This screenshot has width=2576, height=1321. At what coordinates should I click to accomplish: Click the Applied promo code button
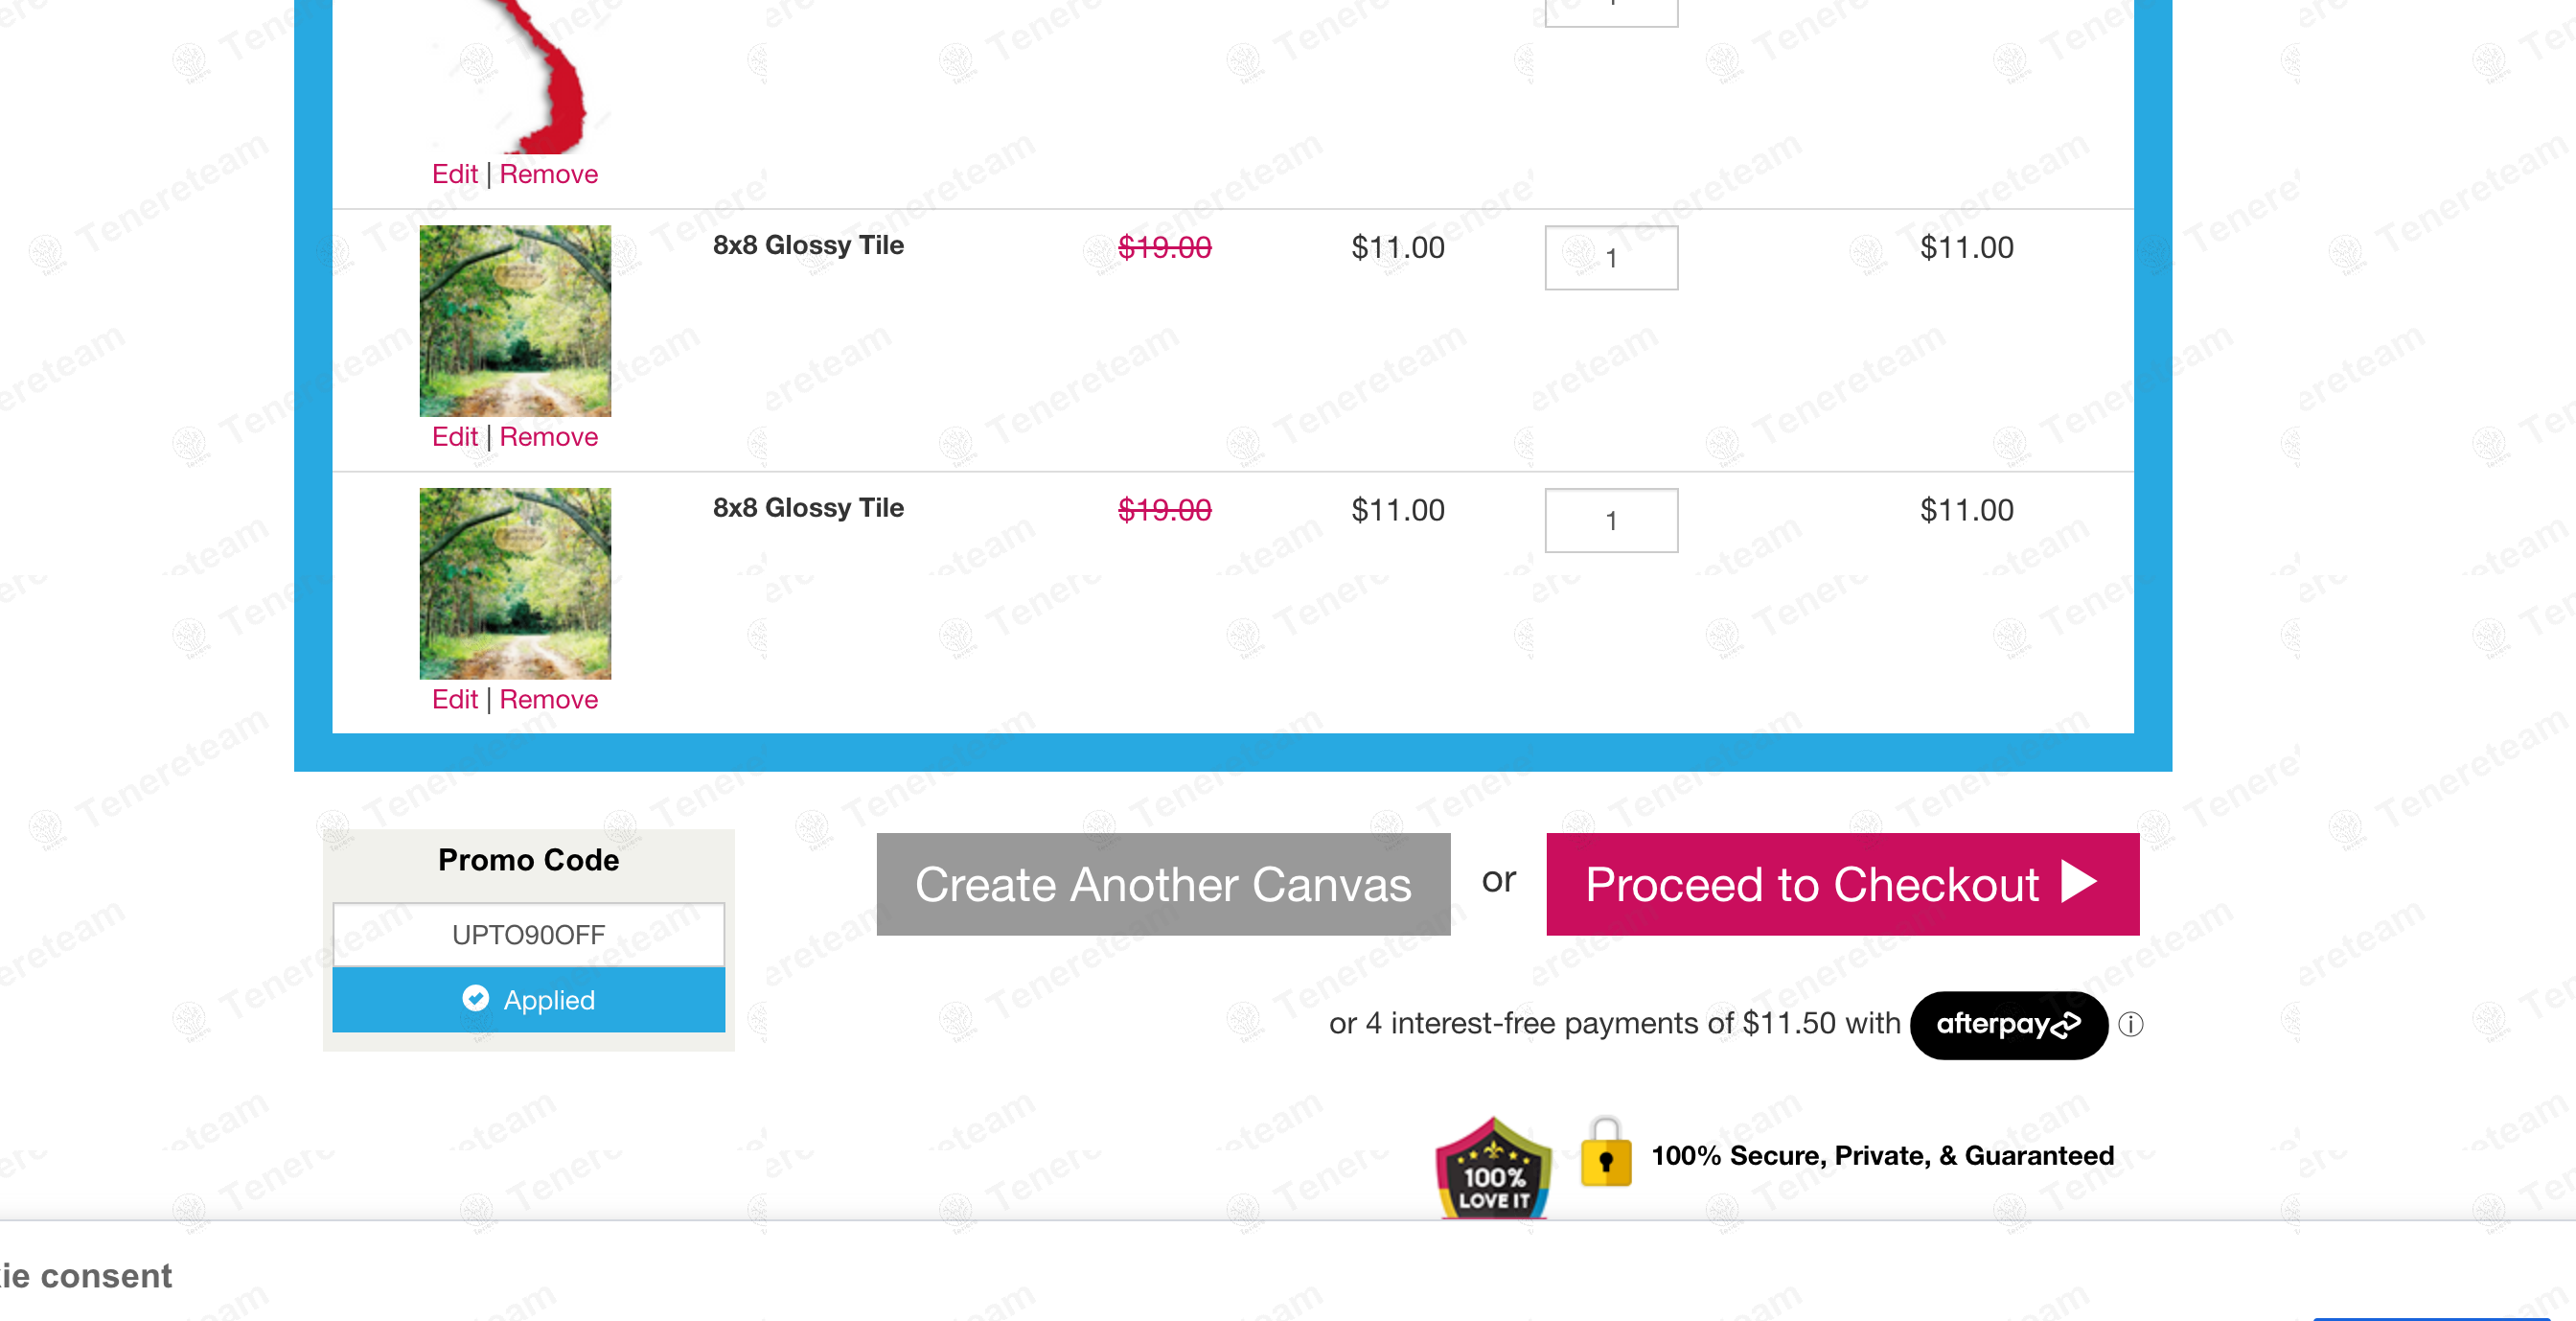pos(528,999)
